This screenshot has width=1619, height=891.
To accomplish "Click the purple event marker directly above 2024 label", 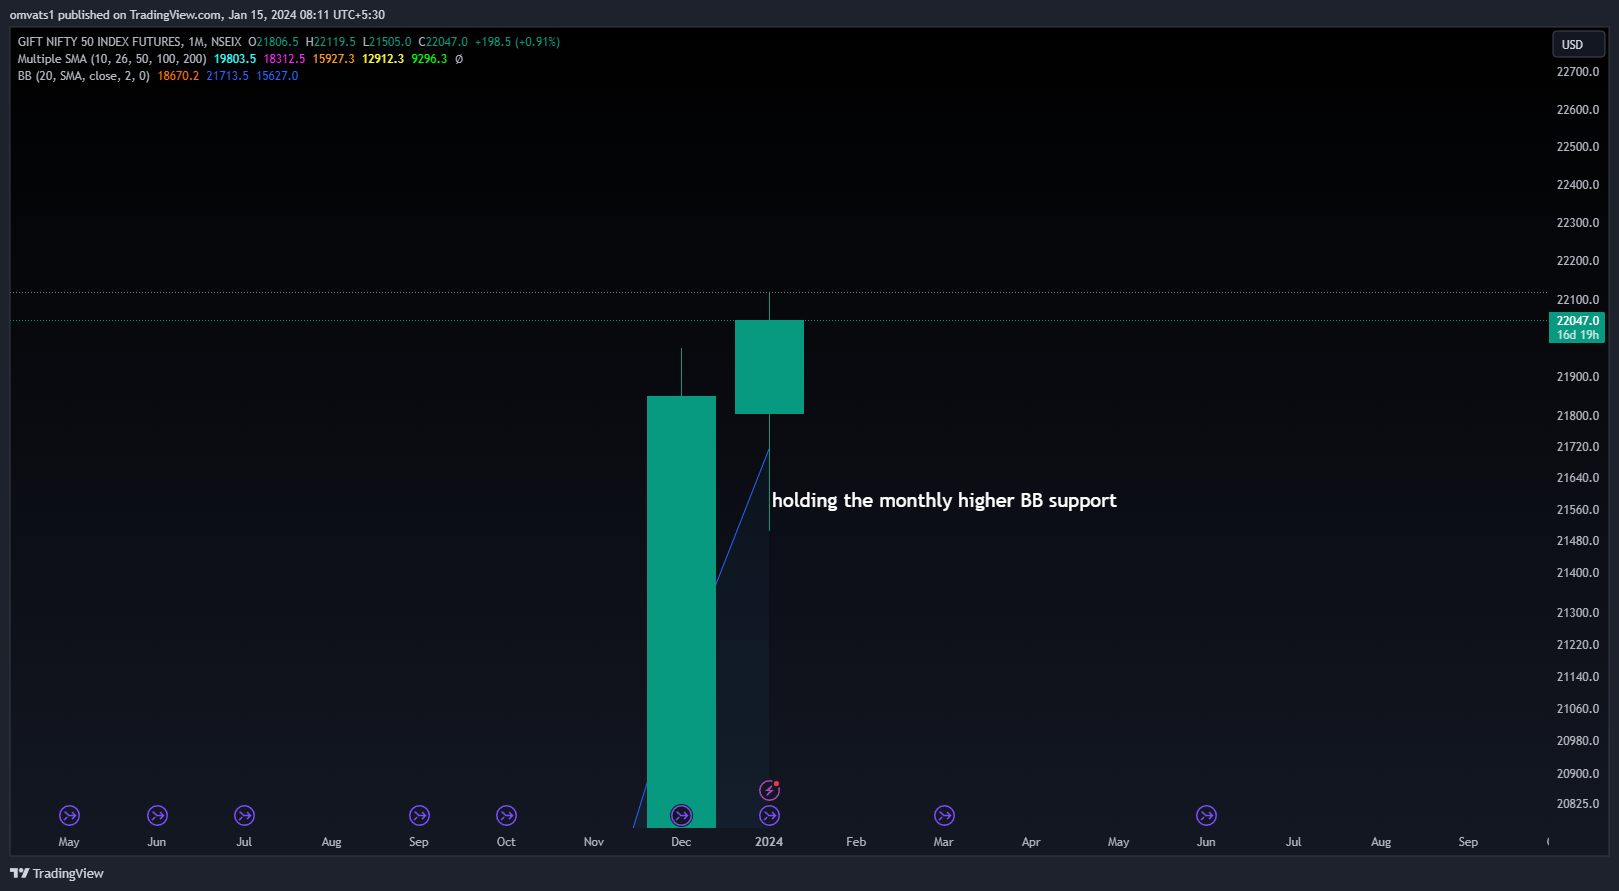I will (x=769, y=816).
